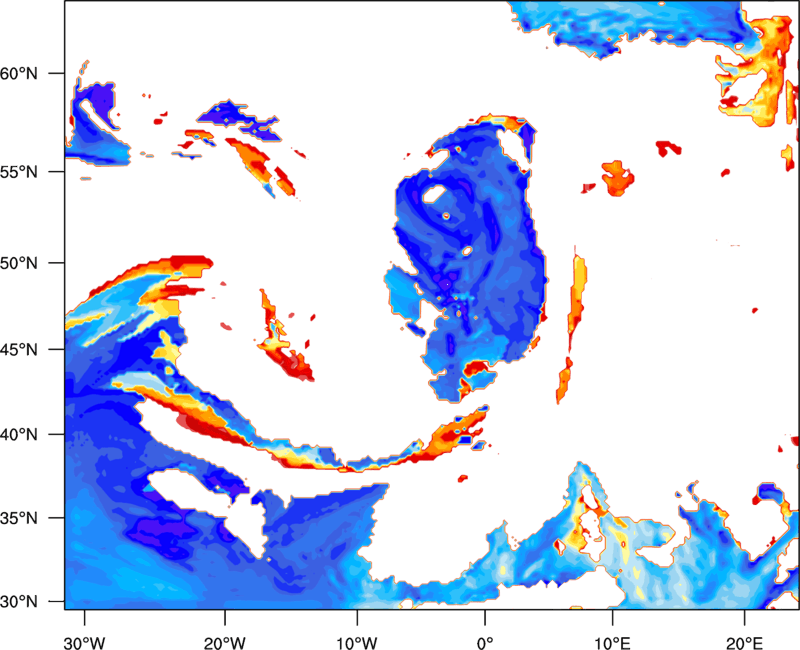This screenshot has width=800, height=650.
Task: Click the 60°N latitude label
Action: click(19, 73)
